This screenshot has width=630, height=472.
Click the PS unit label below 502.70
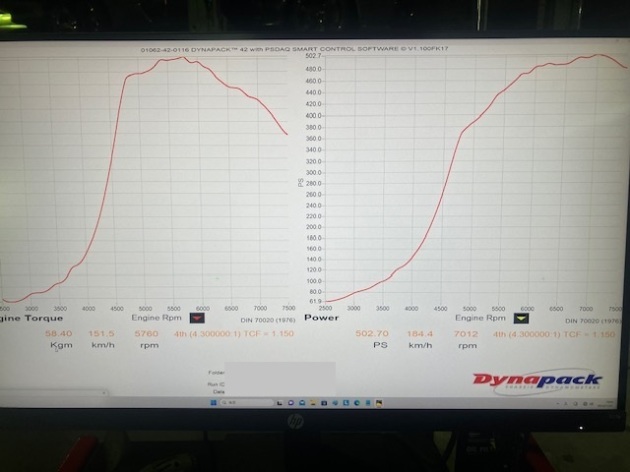(x=379, y=346)
